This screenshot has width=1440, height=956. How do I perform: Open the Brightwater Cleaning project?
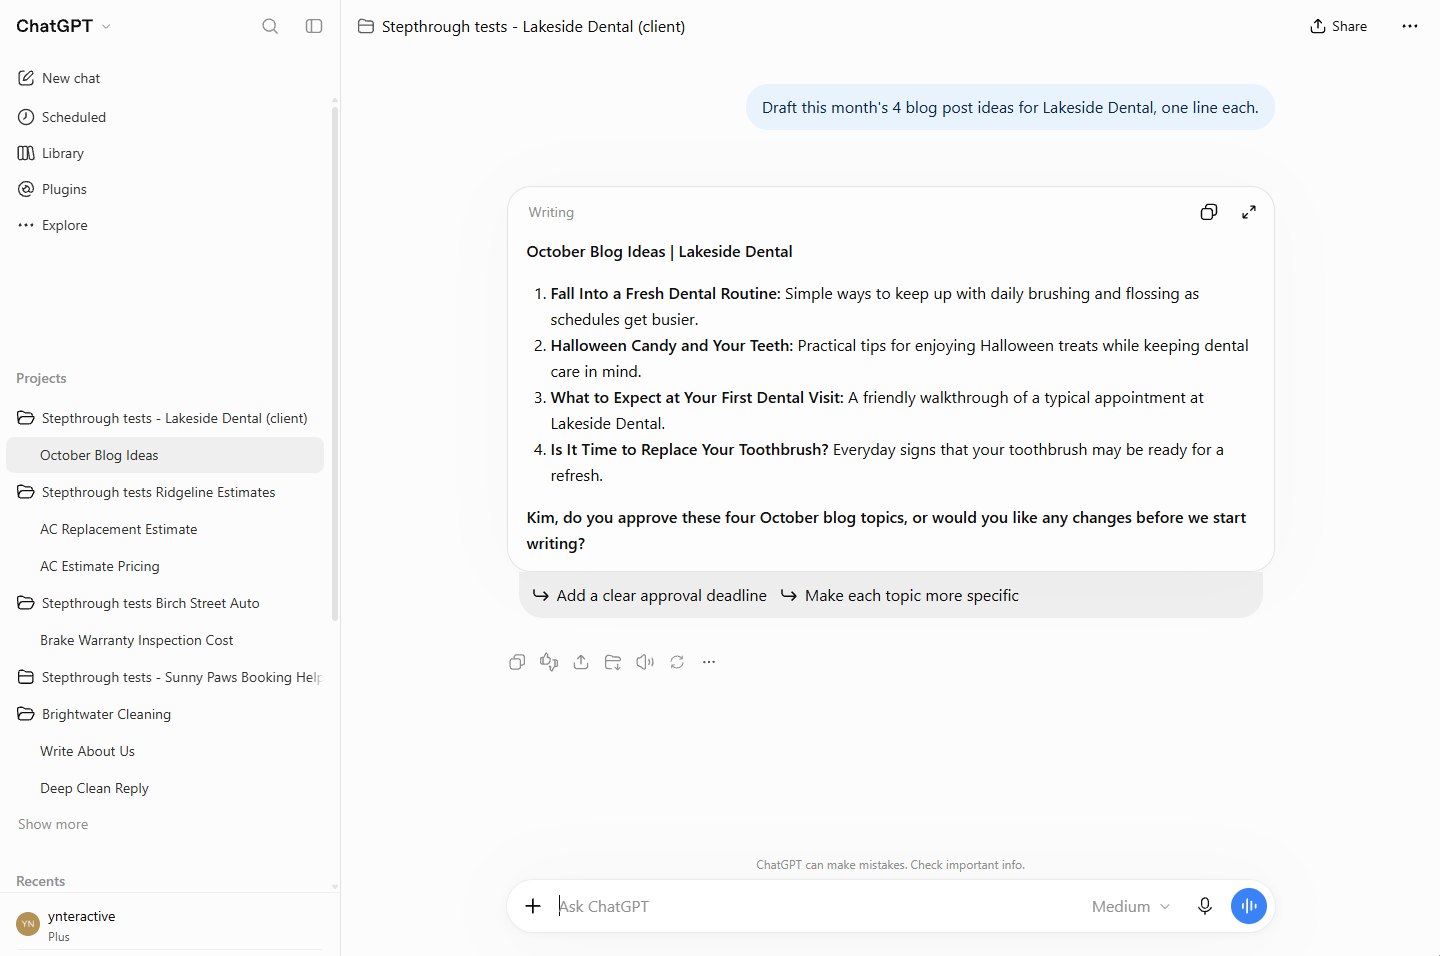tap(165, 714)
